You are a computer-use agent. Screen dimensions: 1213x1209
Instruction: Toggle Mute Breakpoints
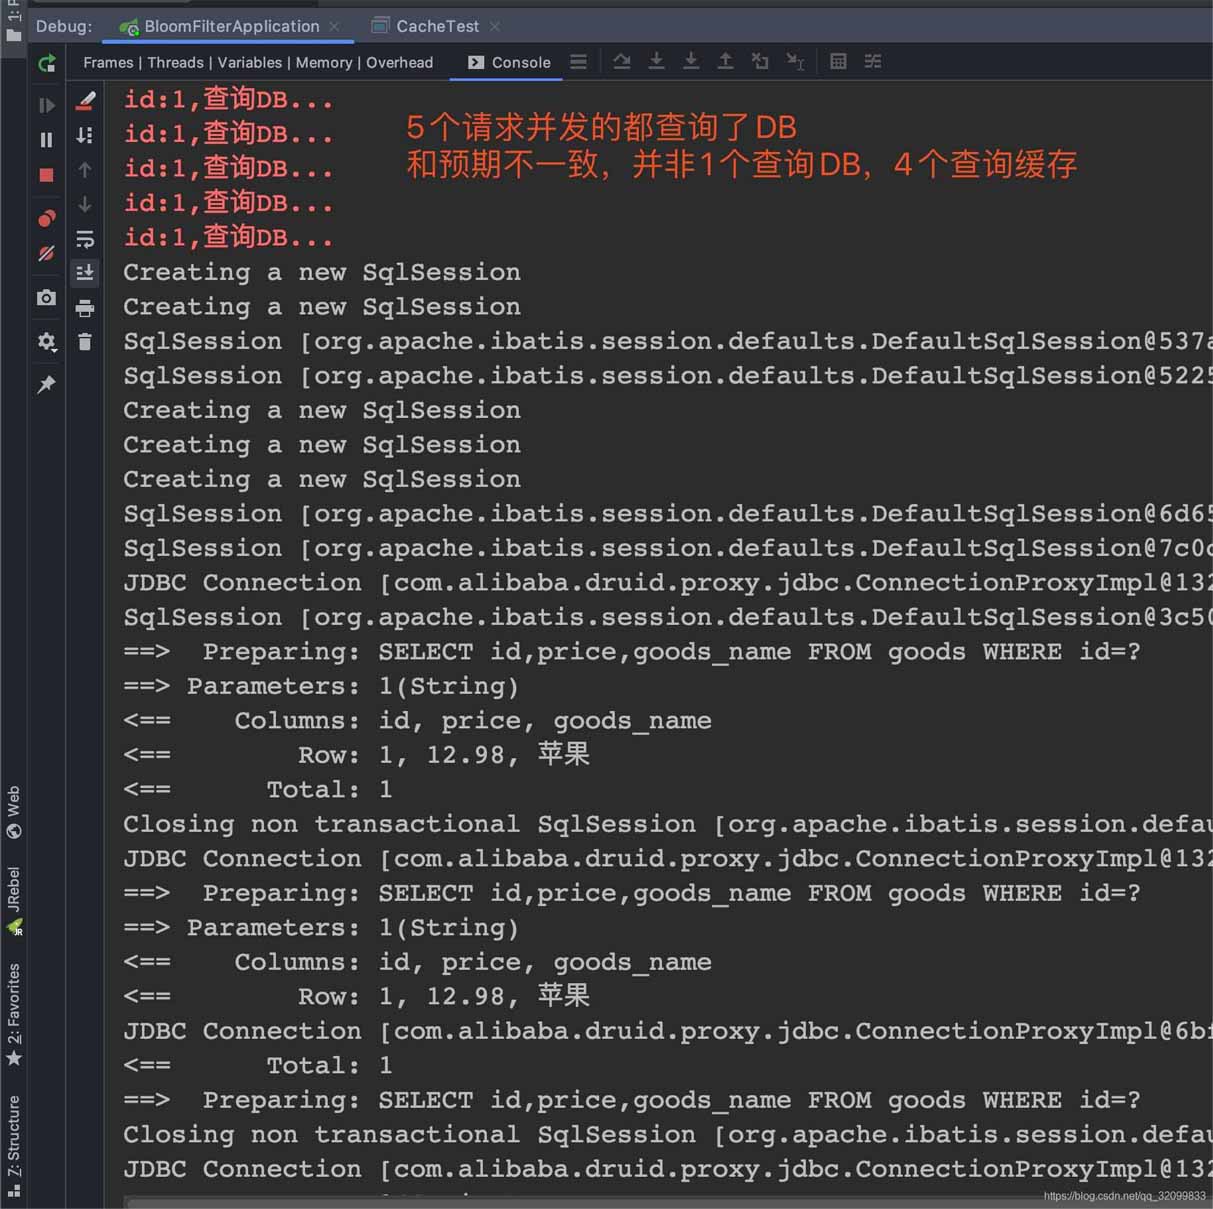(46, 254)
